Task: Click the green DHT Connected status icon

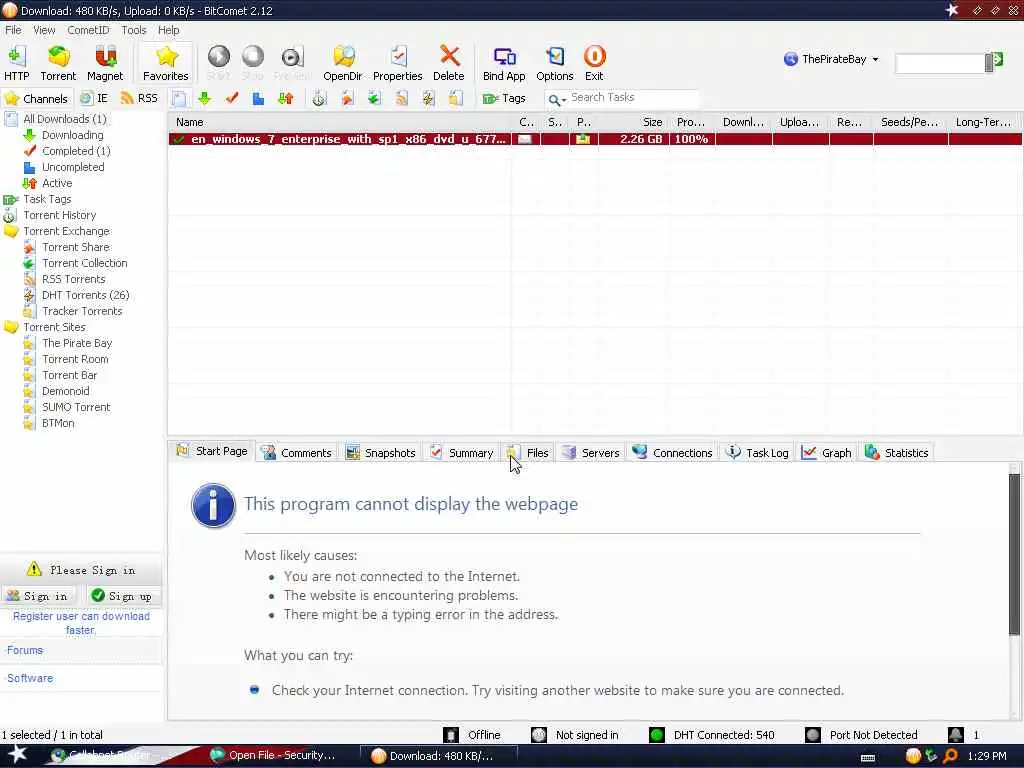Action: click(657, 735)
